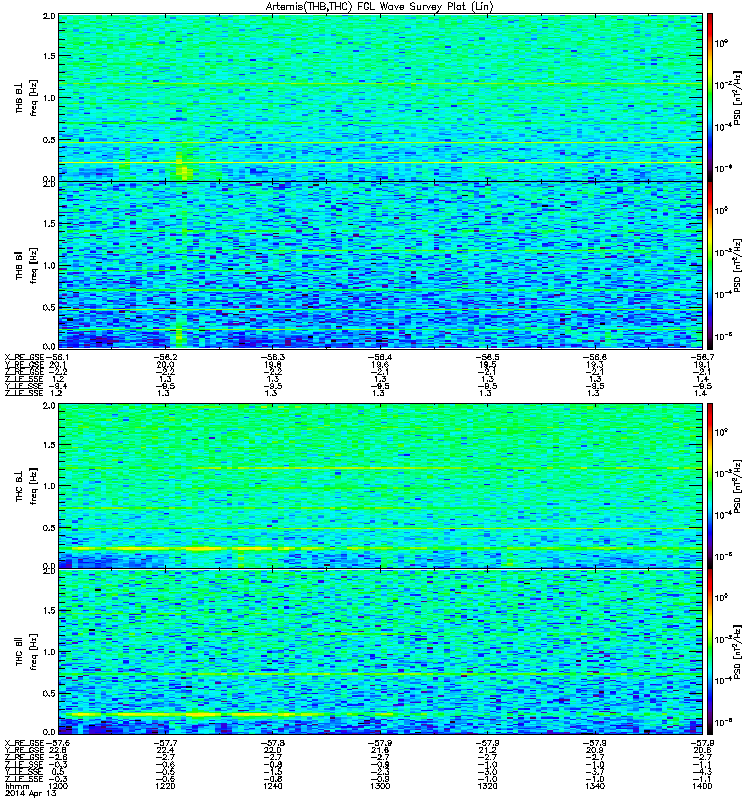Click the color bar beside the THB B∥ panel
Screen dimensions: 750x800
(709, 265)
